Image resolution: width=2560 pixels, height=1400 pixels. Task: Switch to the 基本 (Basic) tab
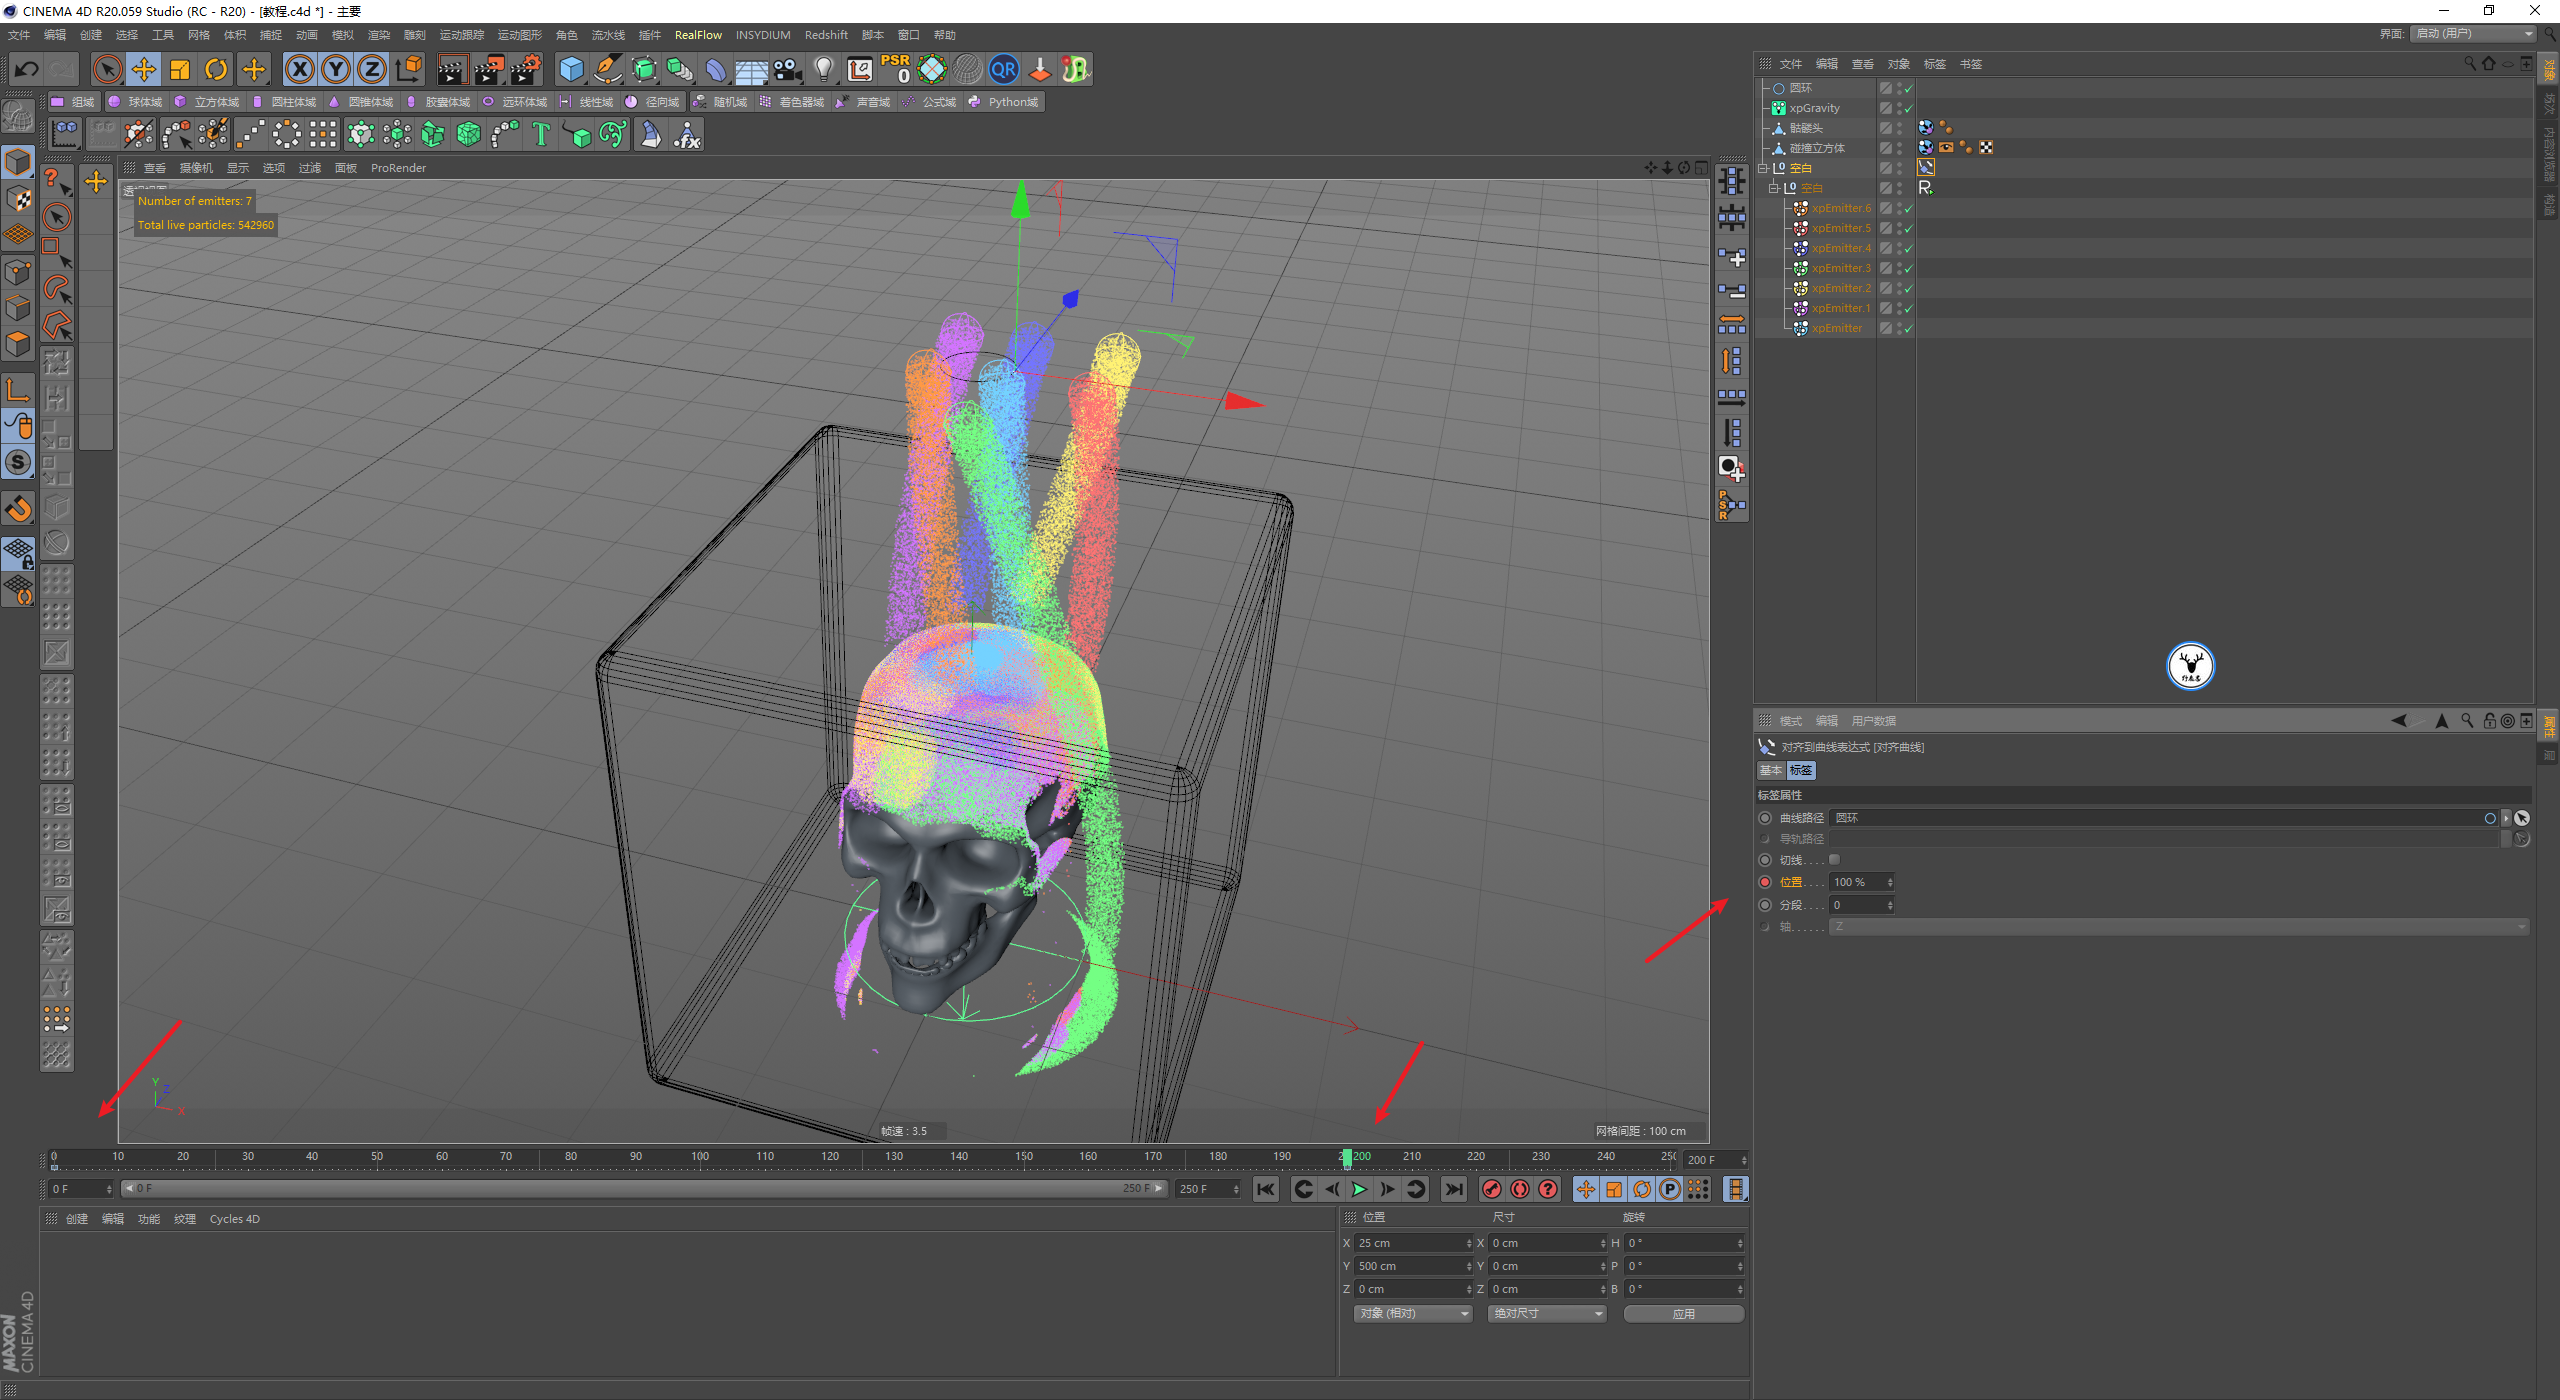point(1771,770)
